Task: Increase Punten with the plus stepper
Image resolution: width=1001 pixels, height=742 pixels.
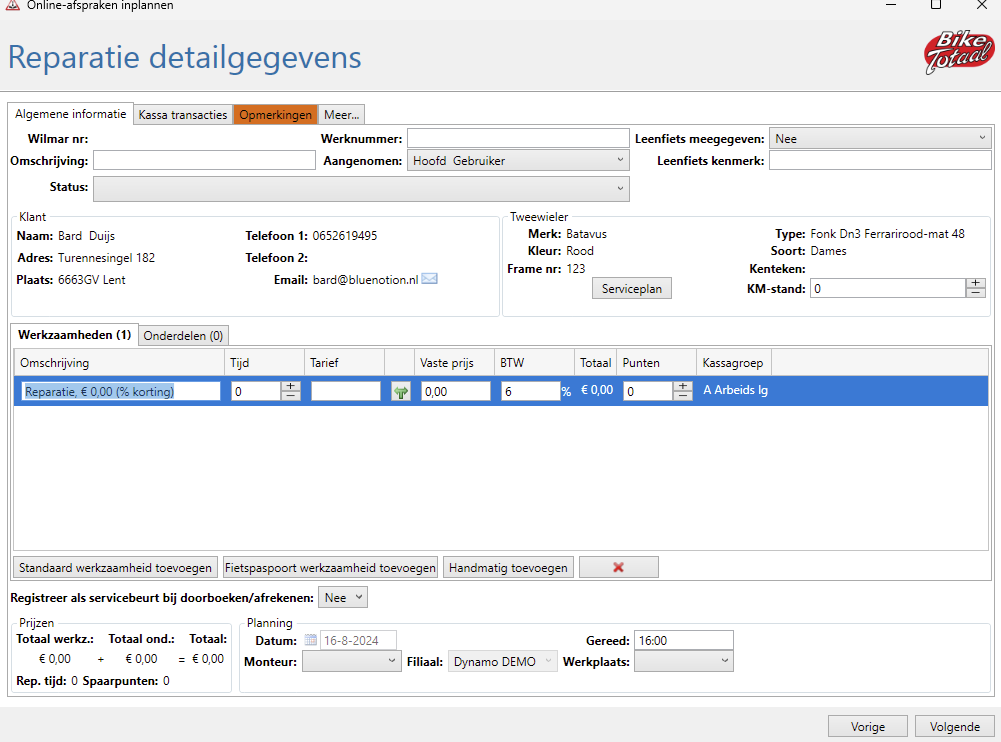Action: coord(682,386)
